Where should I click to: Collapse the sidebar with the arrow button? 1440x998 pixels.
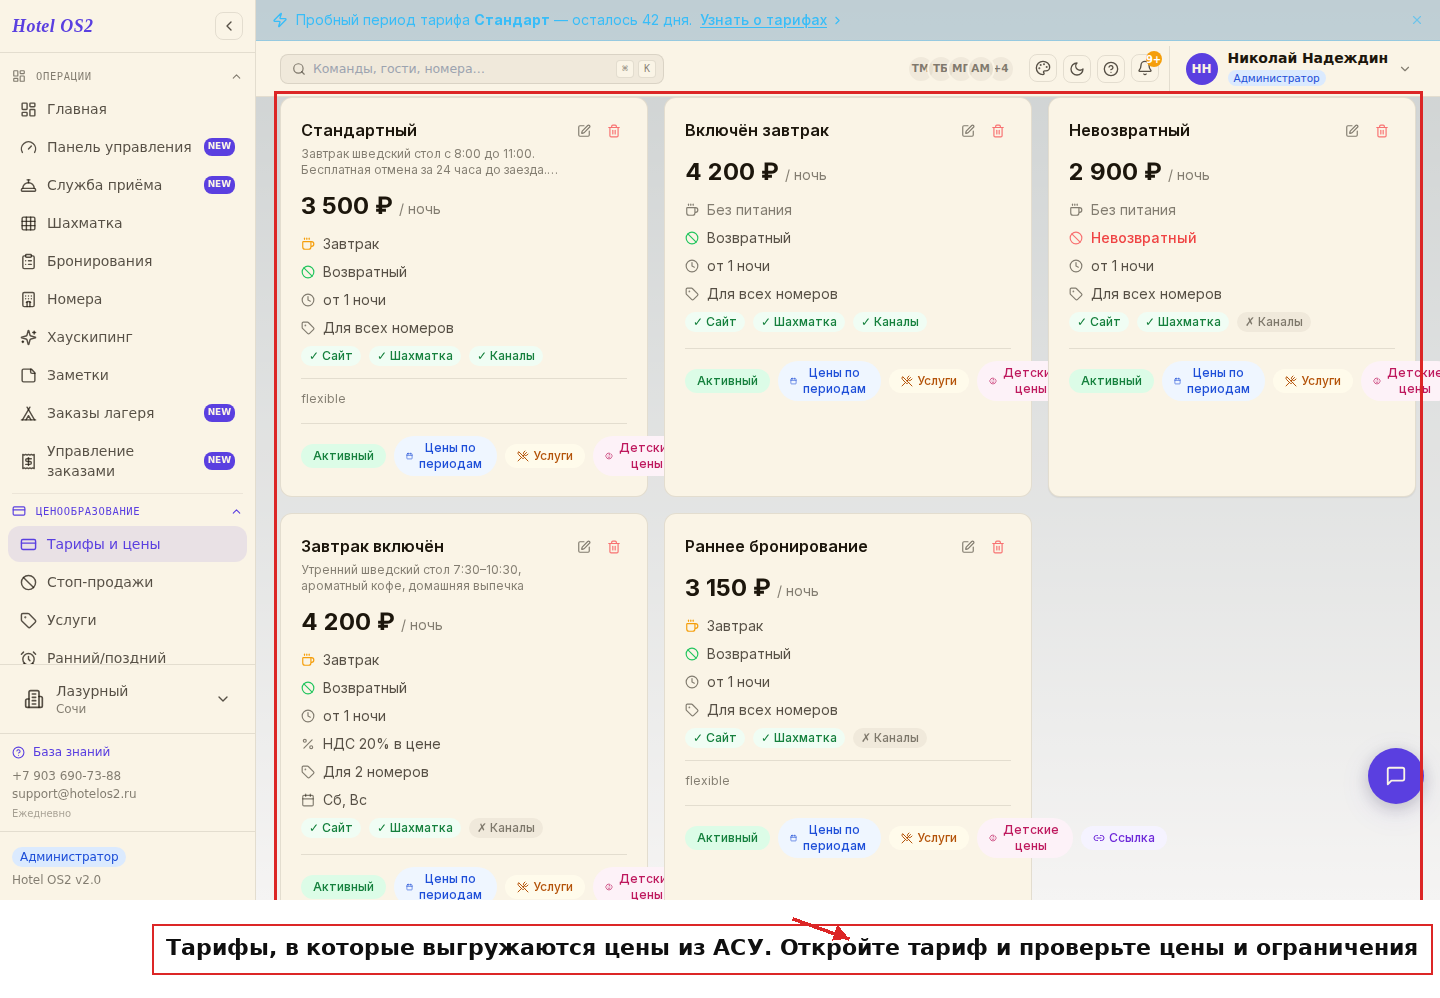pos(229,26)
